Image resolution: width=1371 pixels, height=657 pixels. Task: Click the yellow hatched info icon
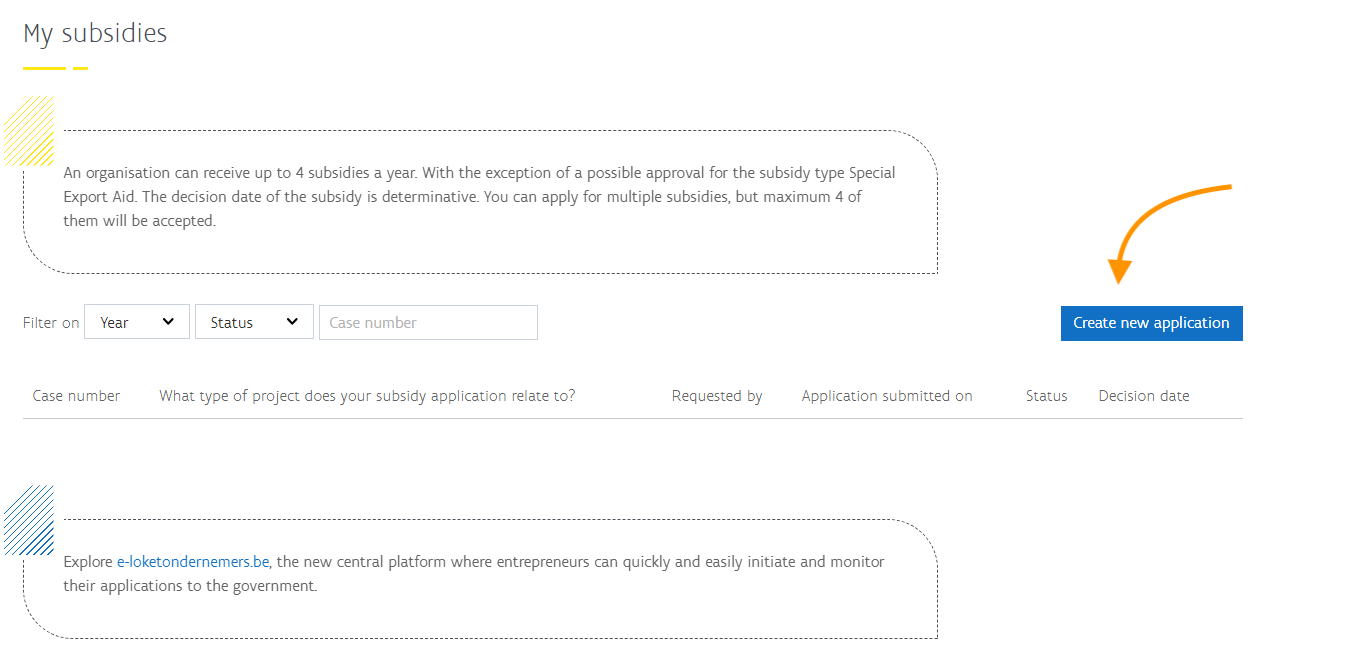tap(28, 131)
